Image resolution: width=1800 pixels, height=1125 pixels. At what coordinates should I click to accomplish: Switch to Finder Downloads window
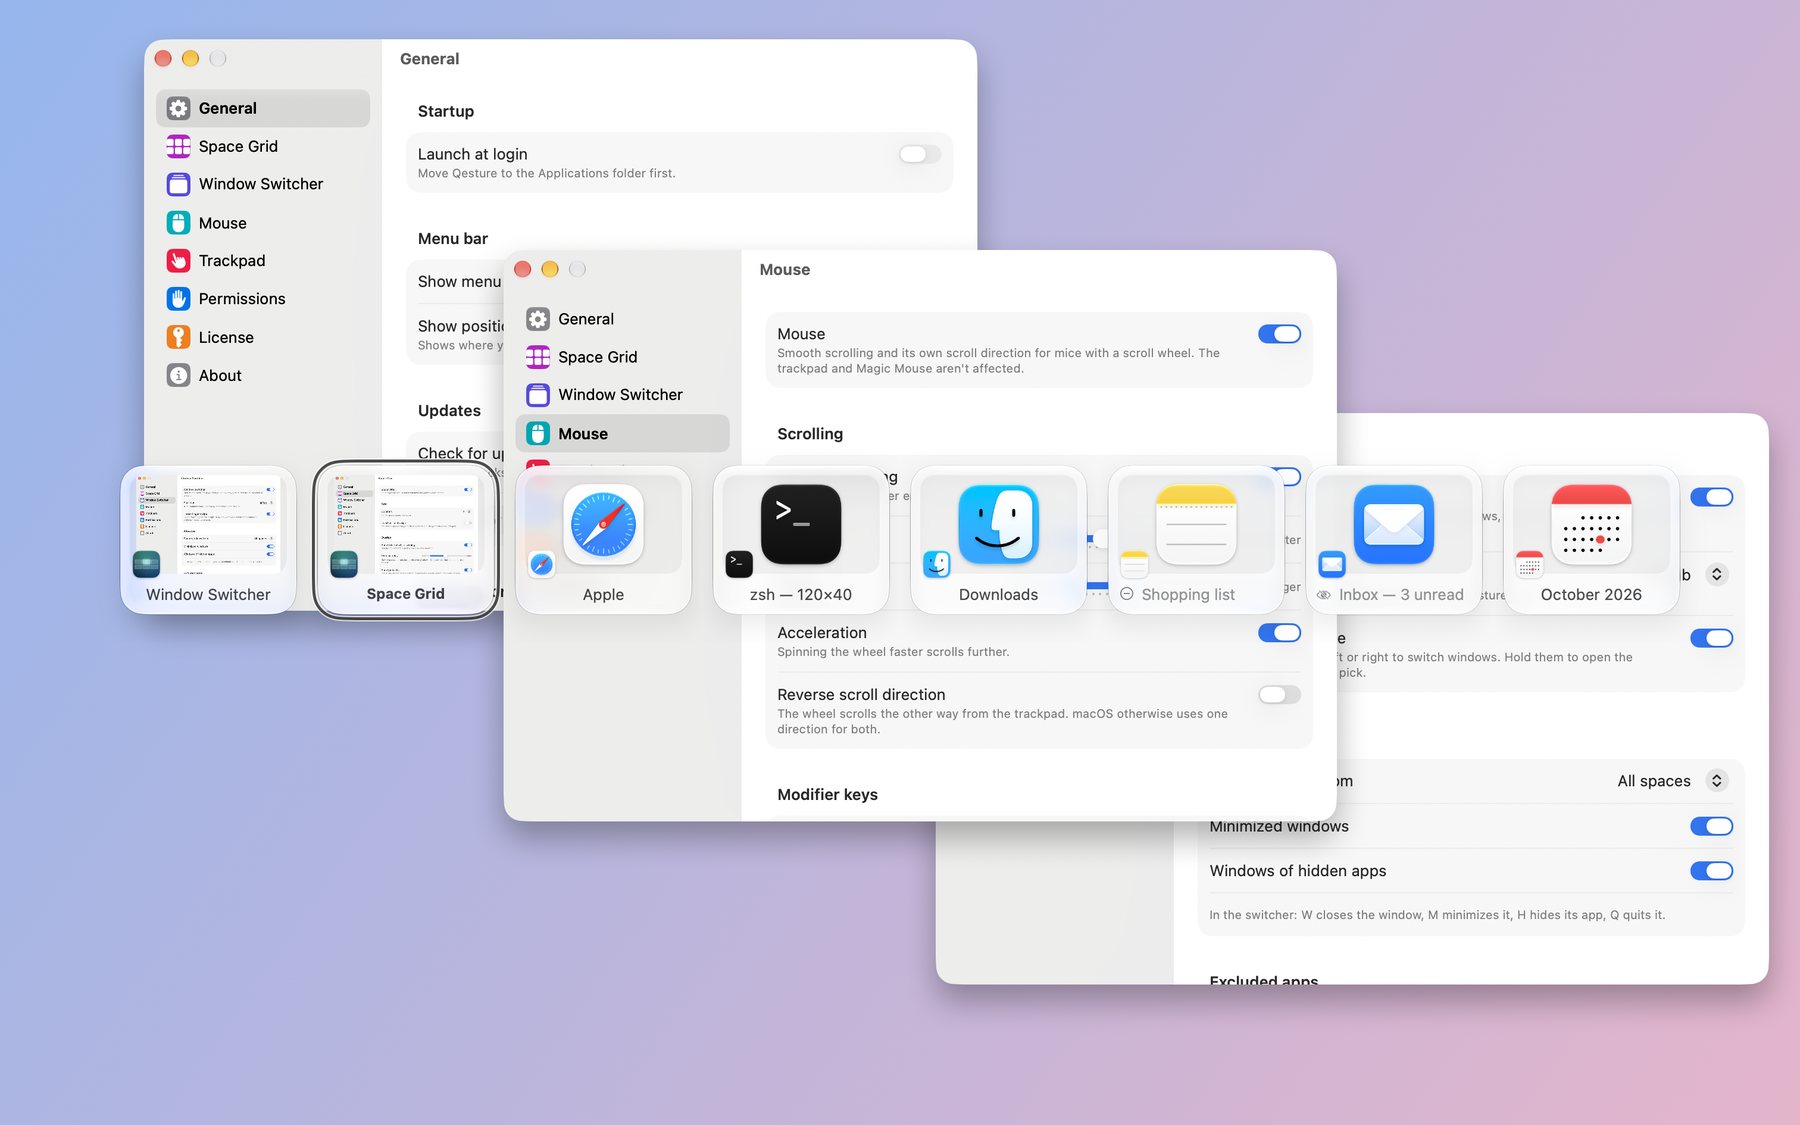point(998,540)
